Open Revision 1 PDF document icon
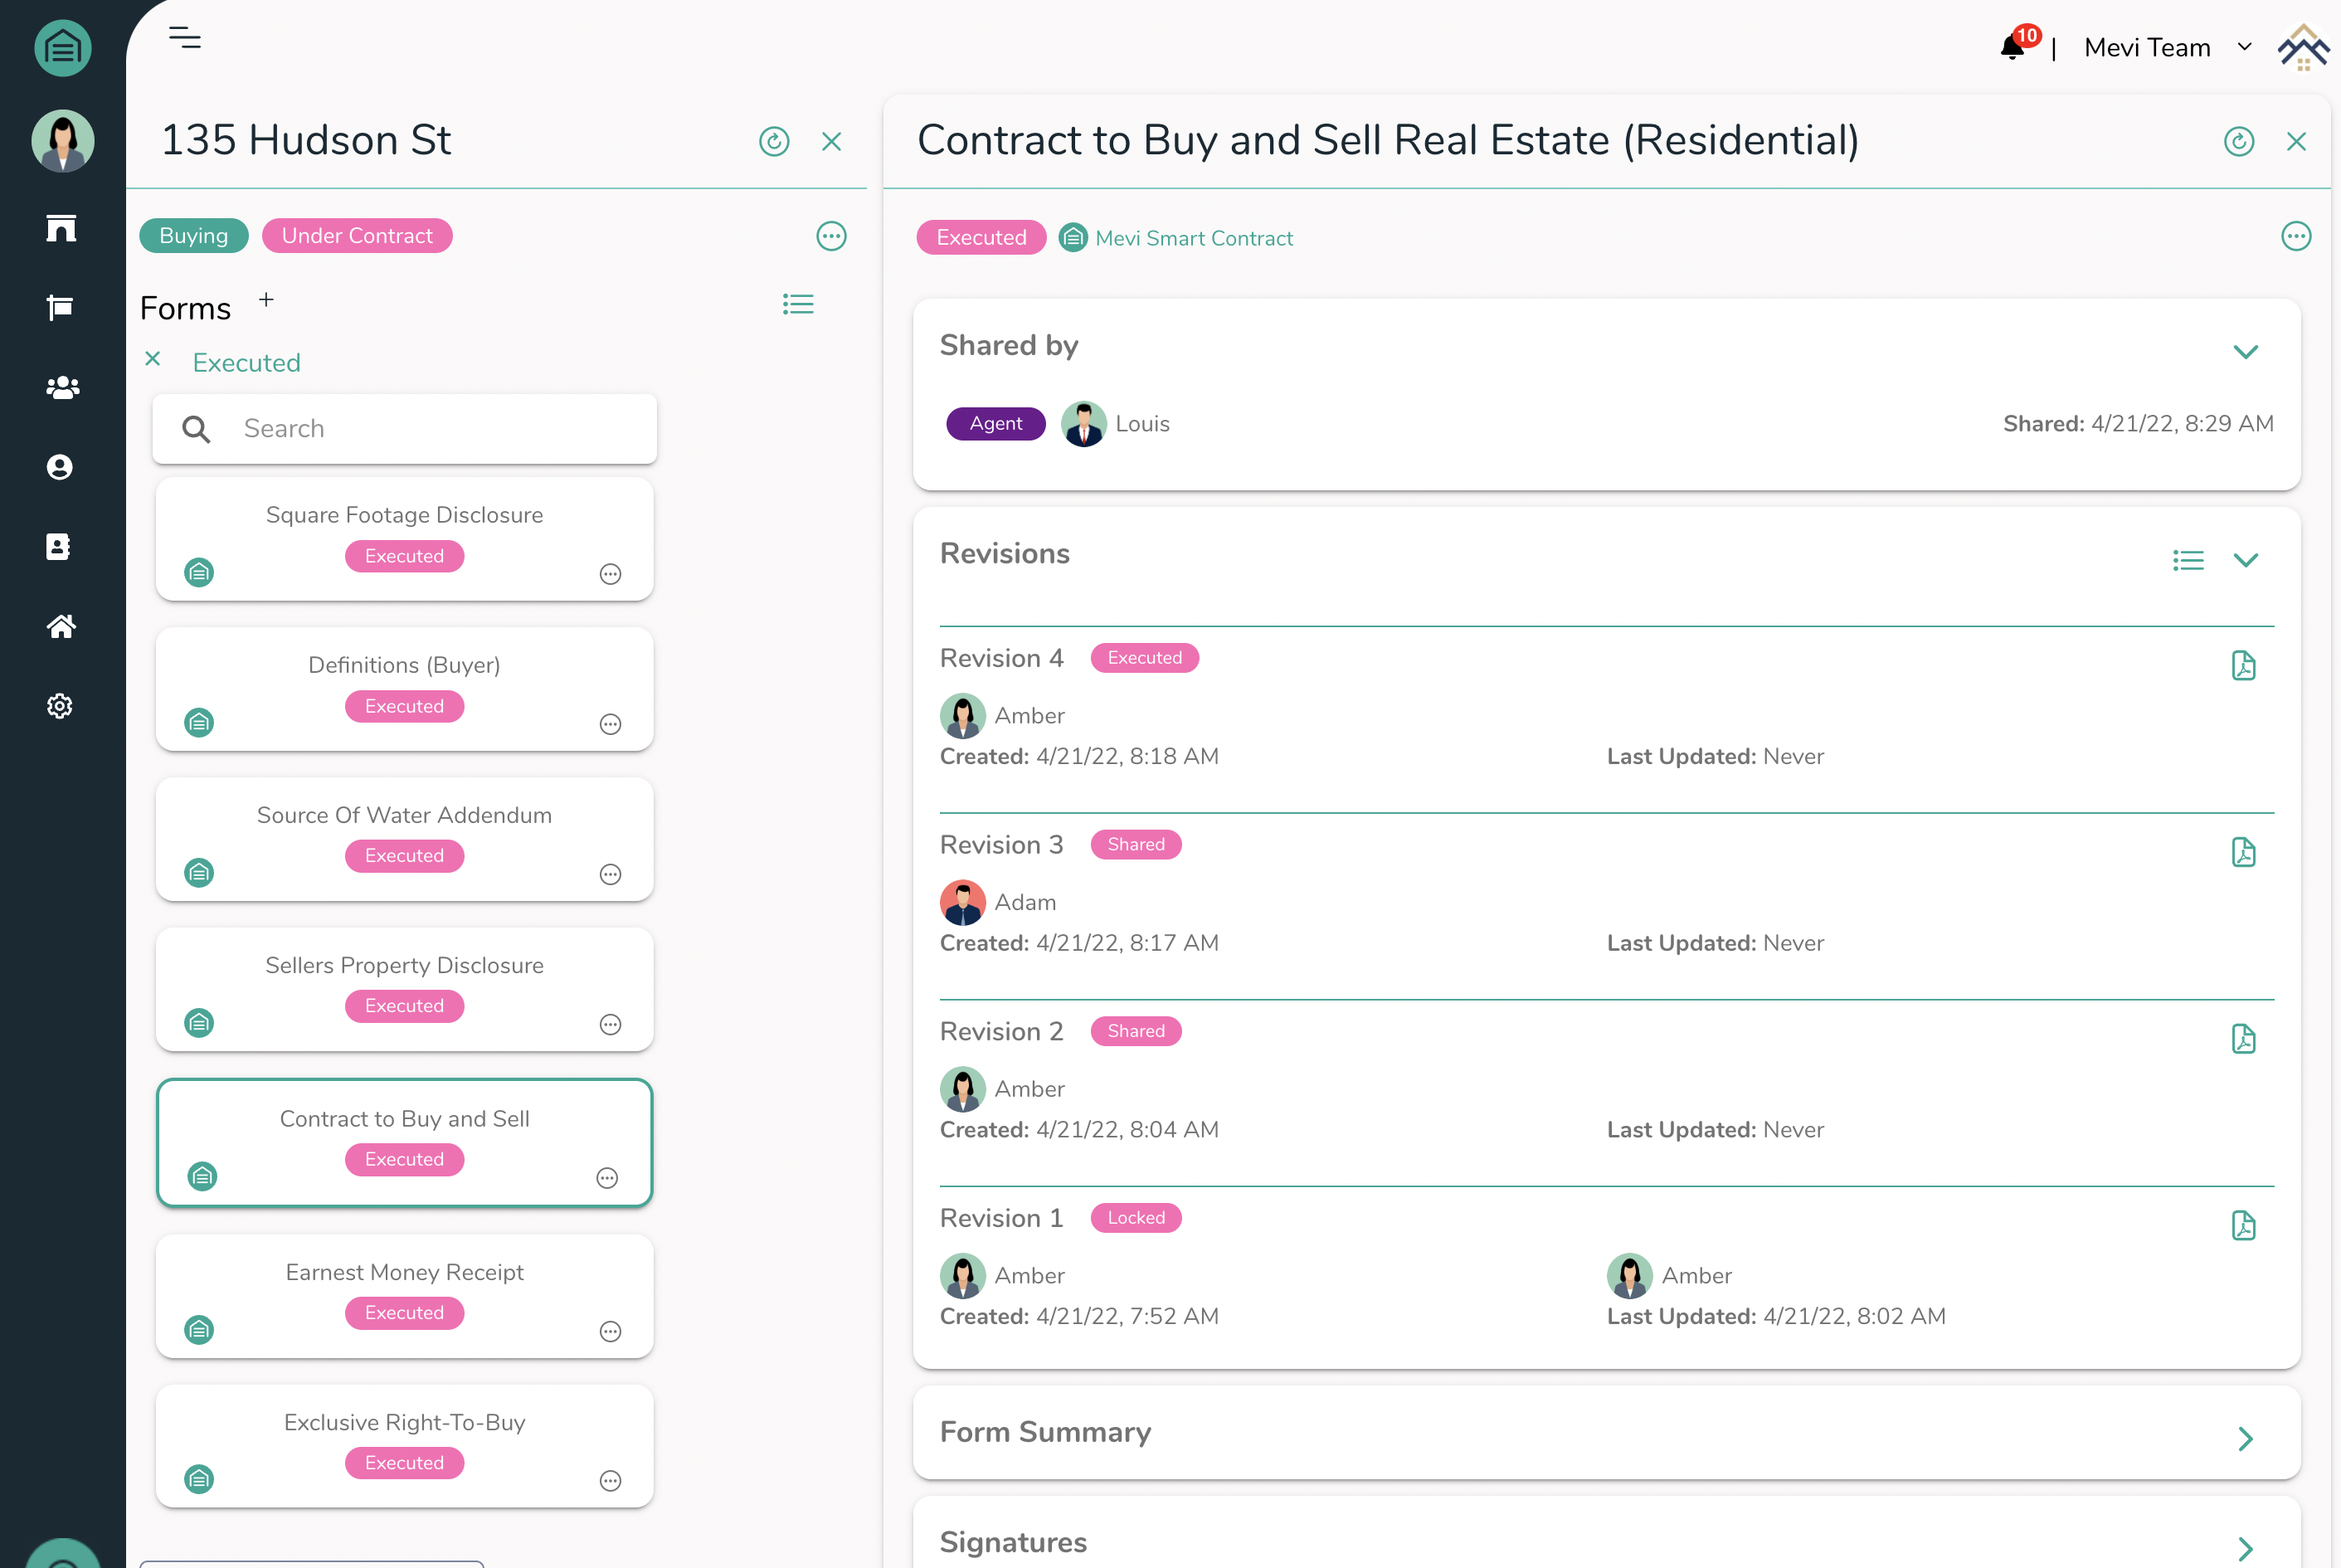 (x=2243, y=1225)
